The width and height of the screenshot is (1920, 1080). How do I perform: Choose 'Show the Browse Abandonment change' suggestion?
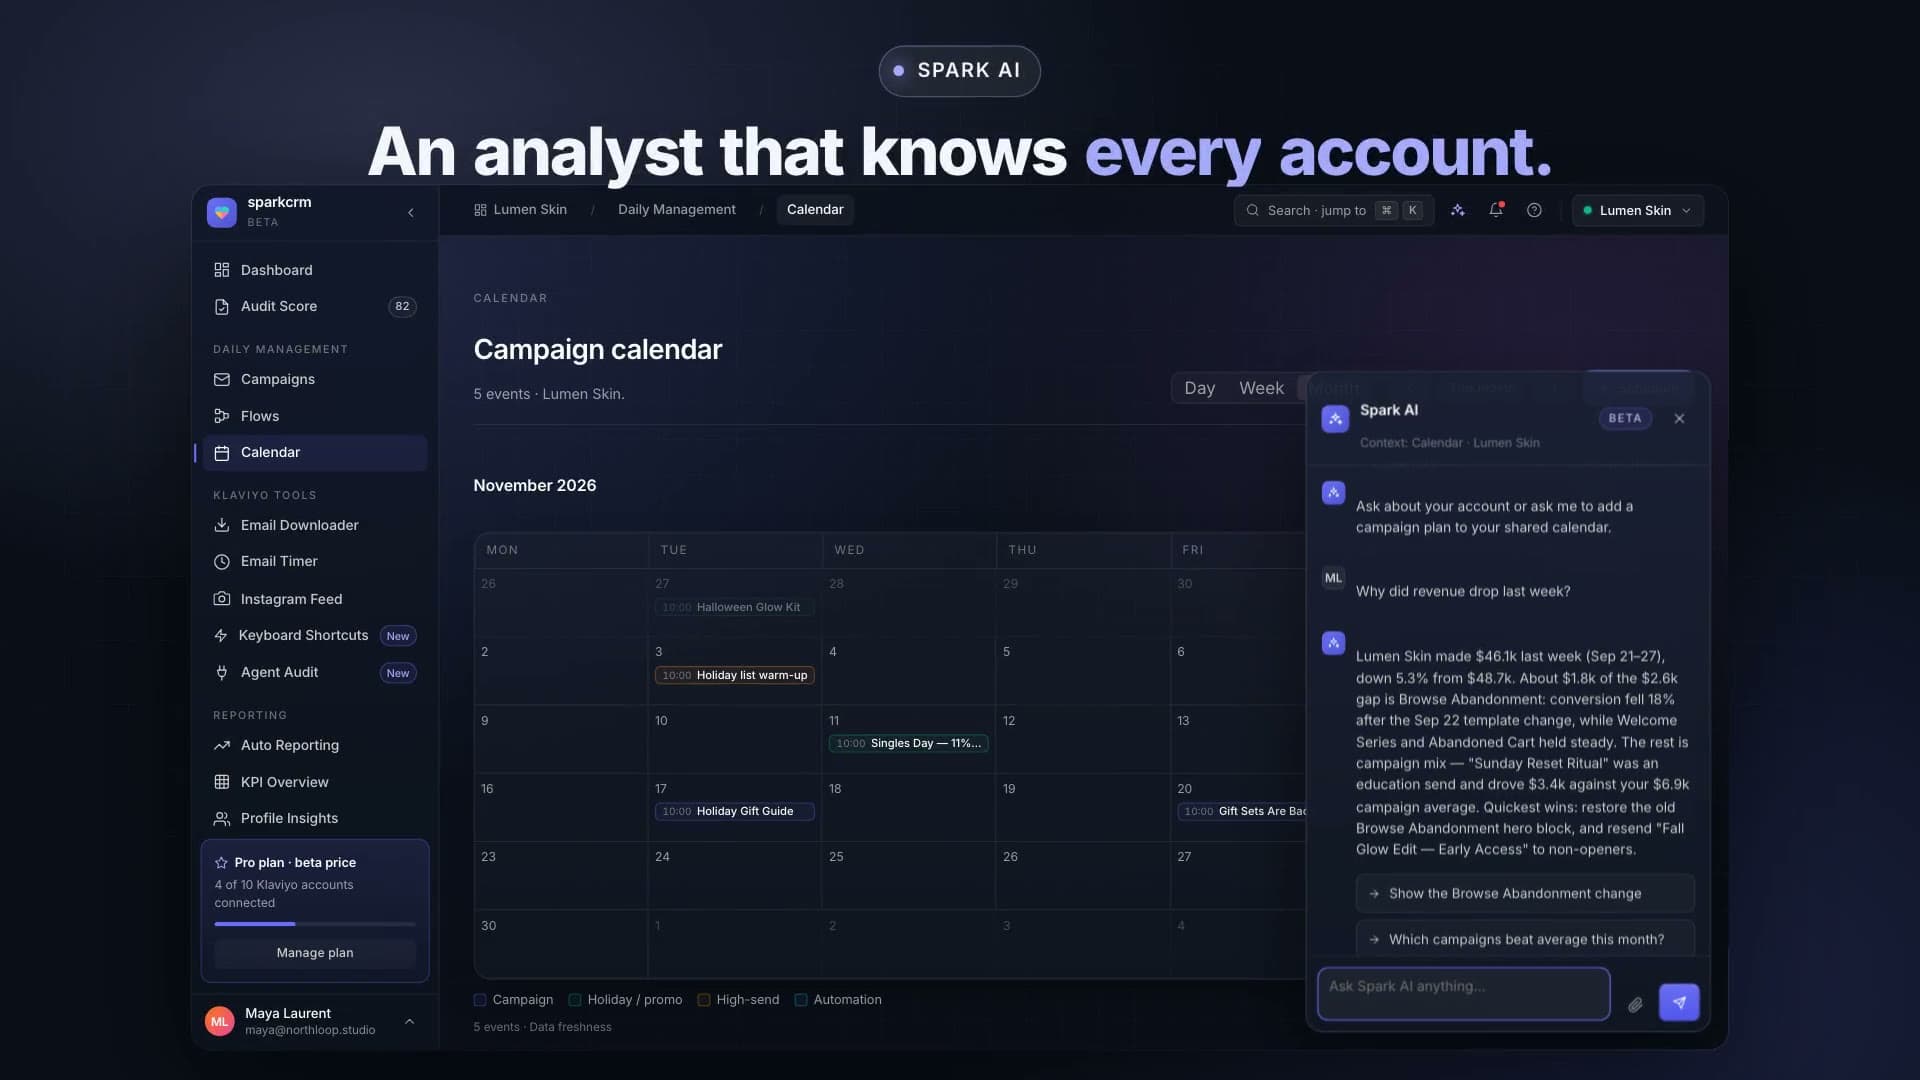point(1525,894)
